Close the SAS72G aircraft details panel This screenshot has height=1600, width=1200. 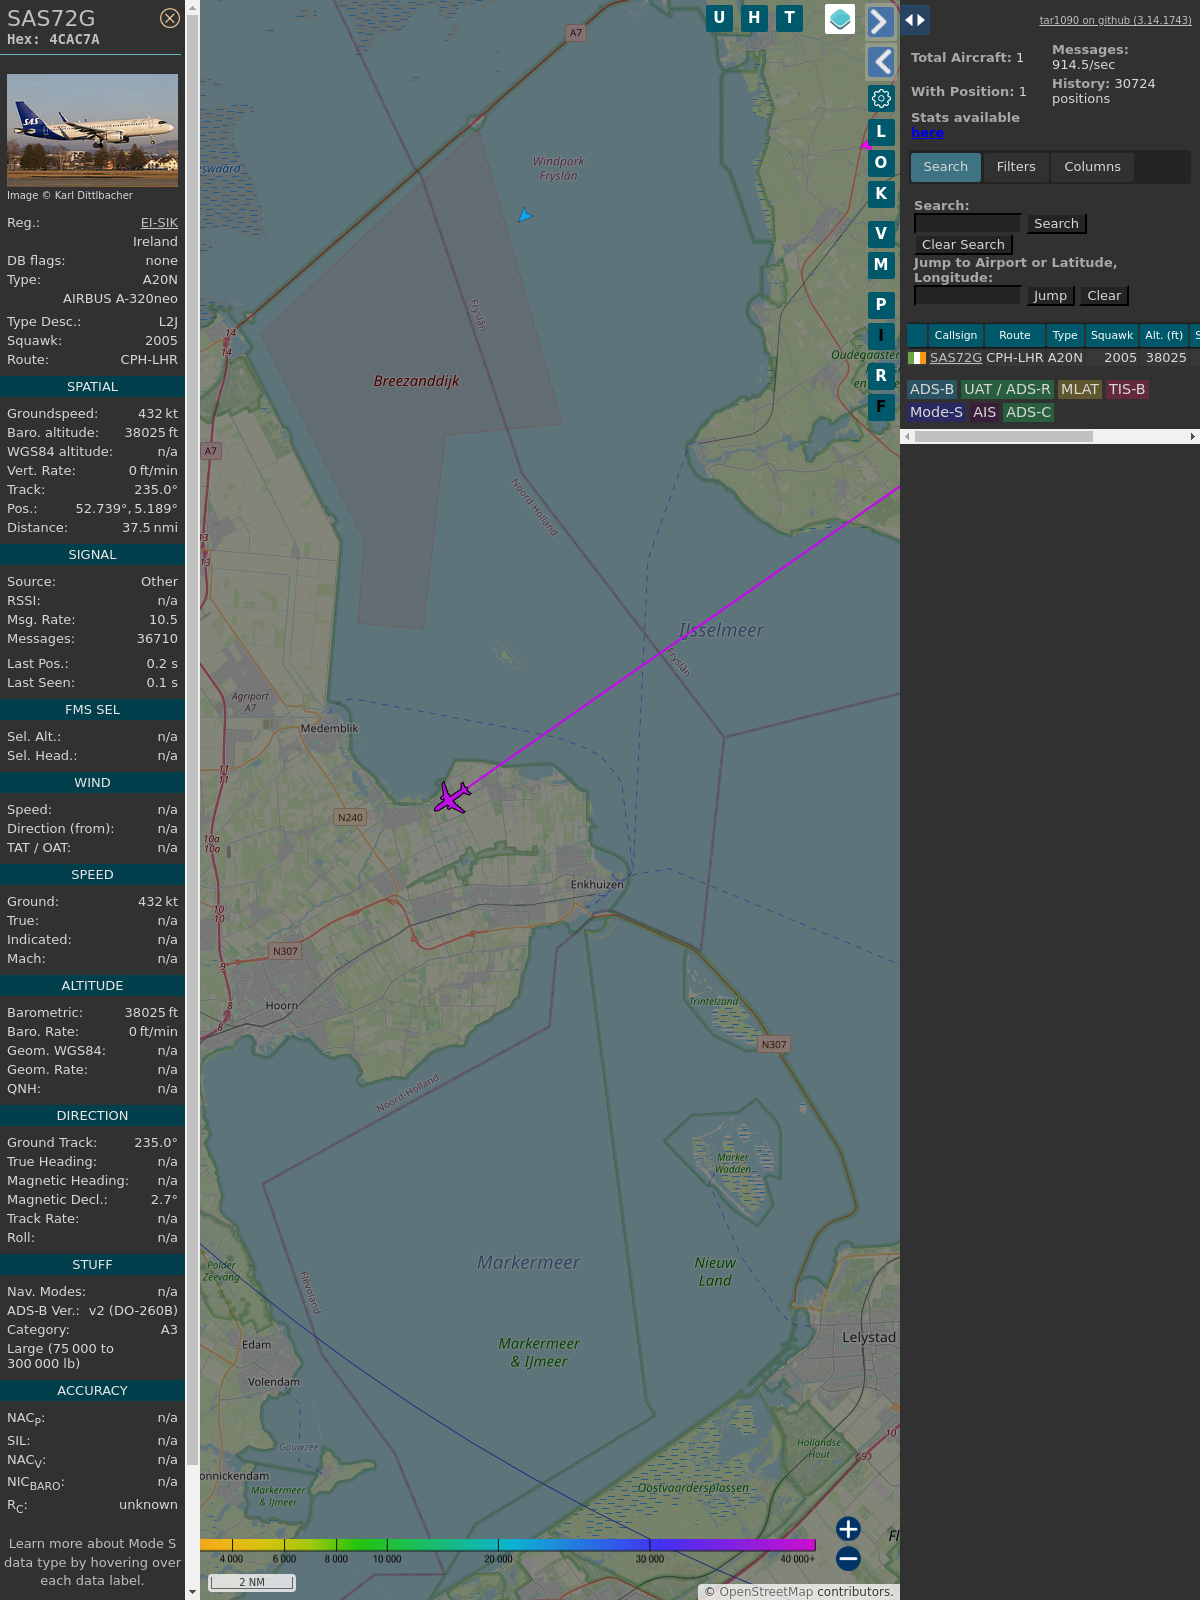(x=170, y=18)
